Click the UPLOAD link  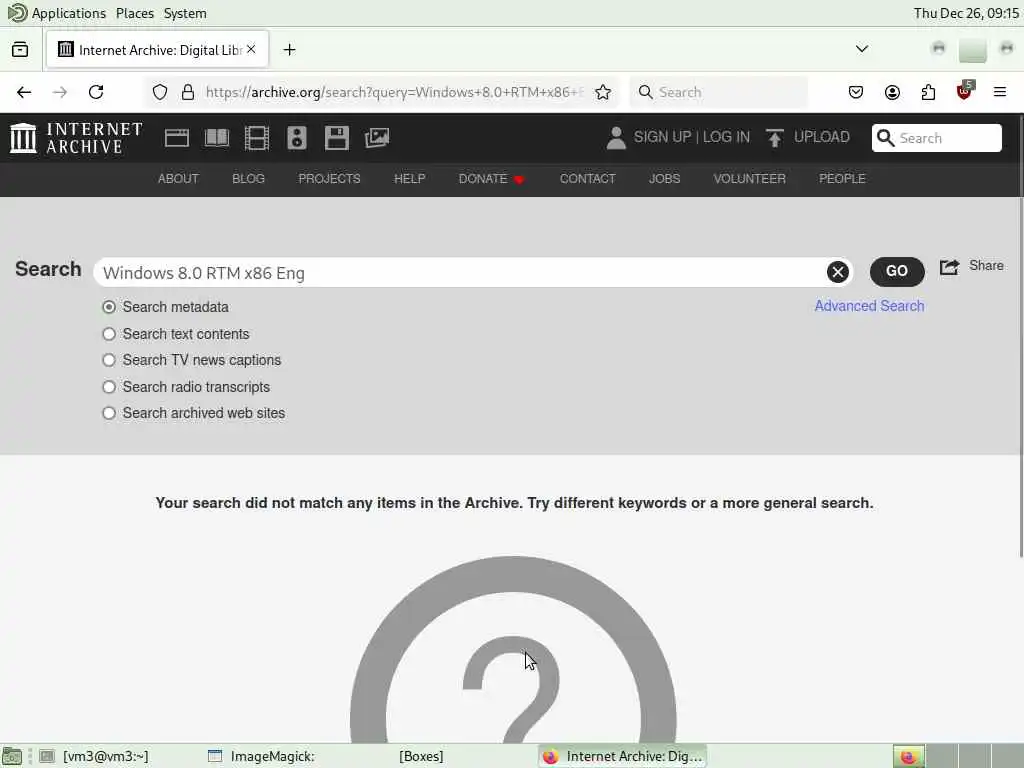(x=822, y=136)
